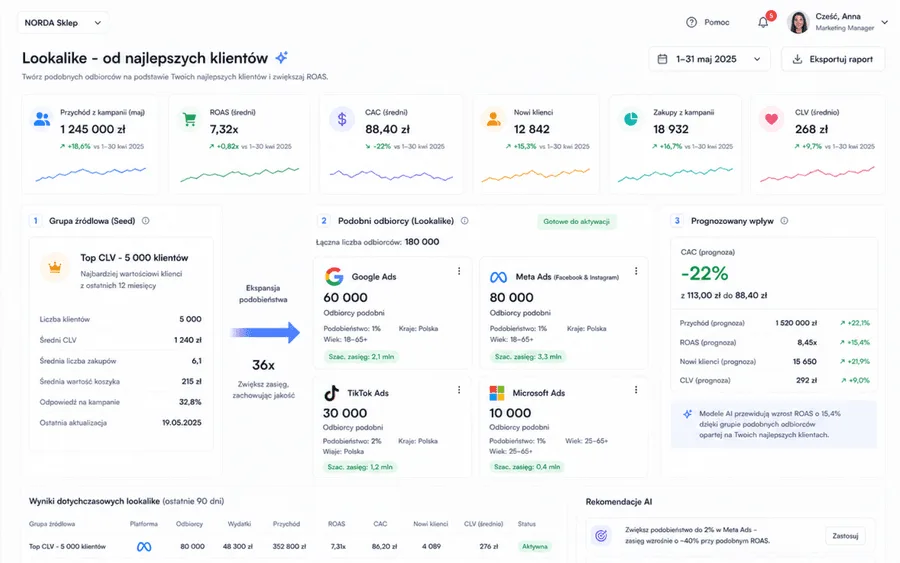This screenshot has width=900, height=563.
Task: Open Google Ads card three-dot menu
Action: coord(459,271)
